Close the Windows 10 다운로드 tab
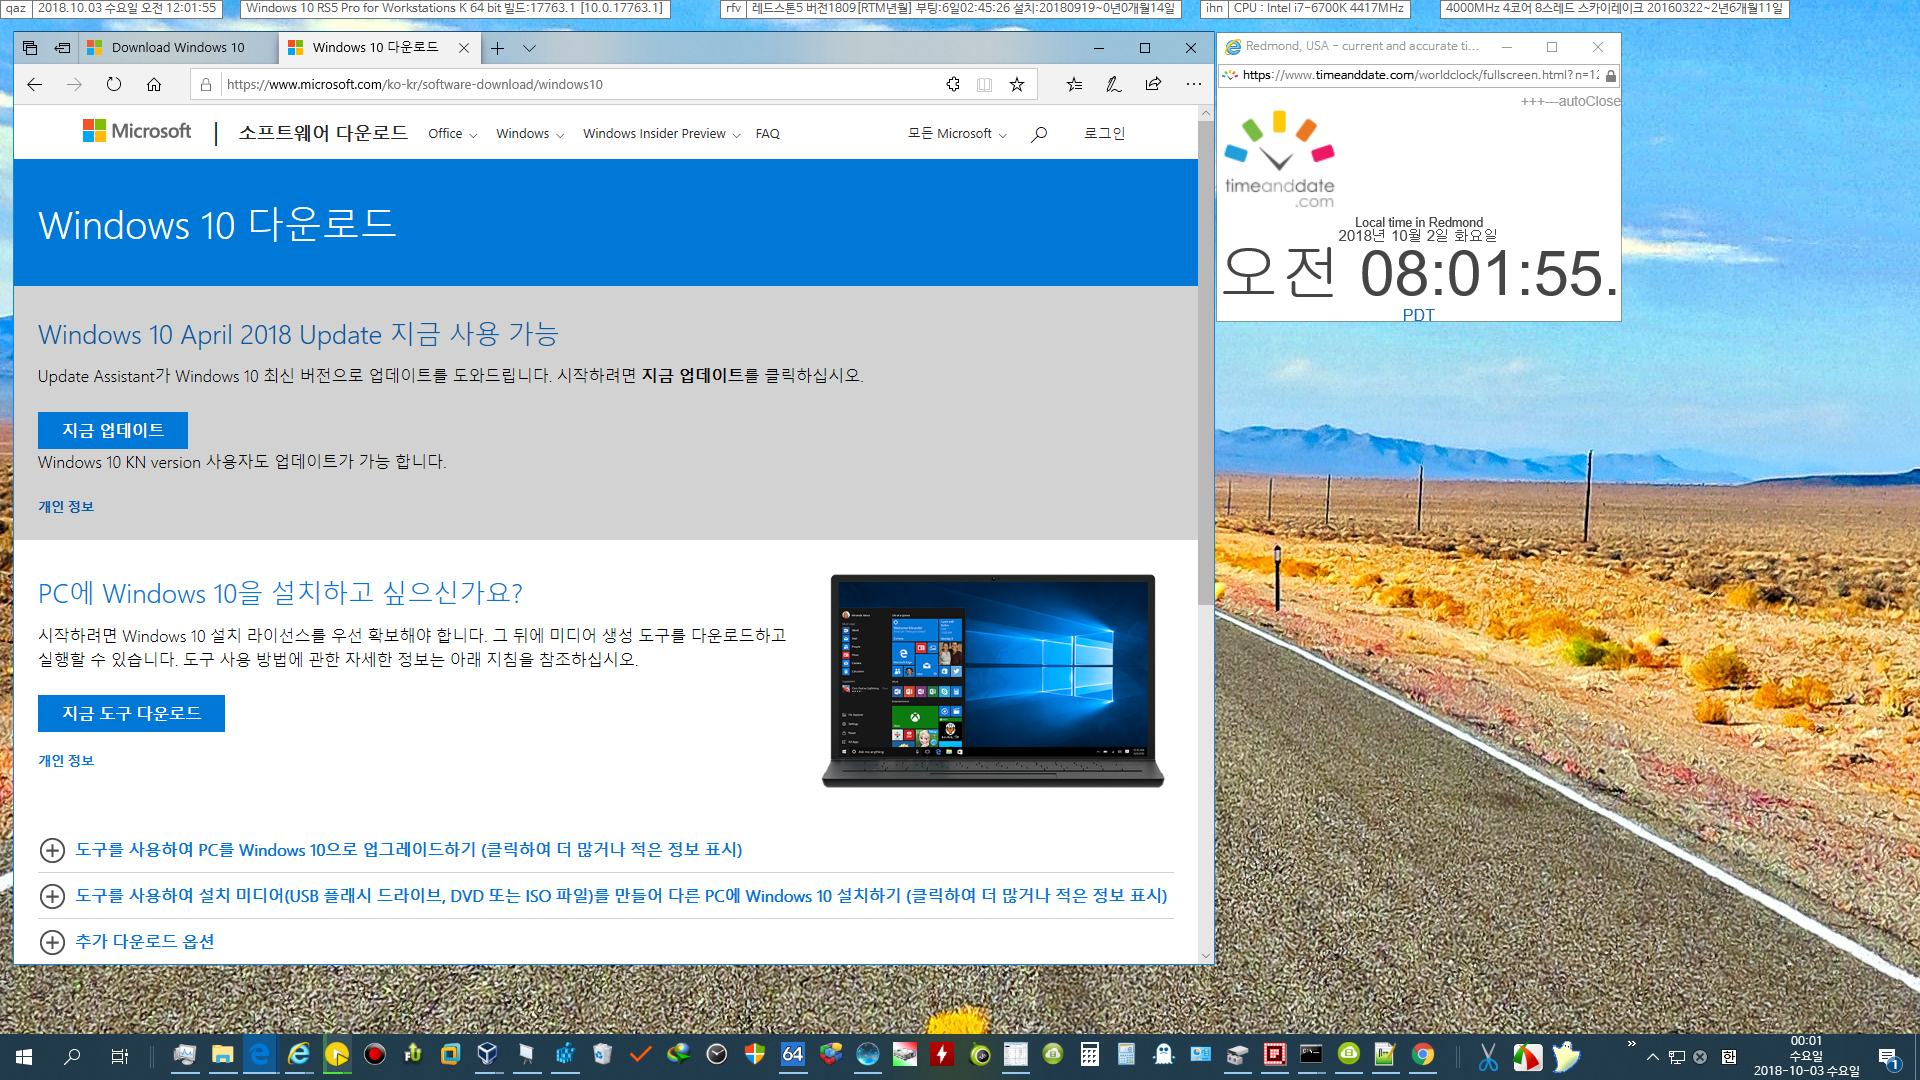 [464, 48]
